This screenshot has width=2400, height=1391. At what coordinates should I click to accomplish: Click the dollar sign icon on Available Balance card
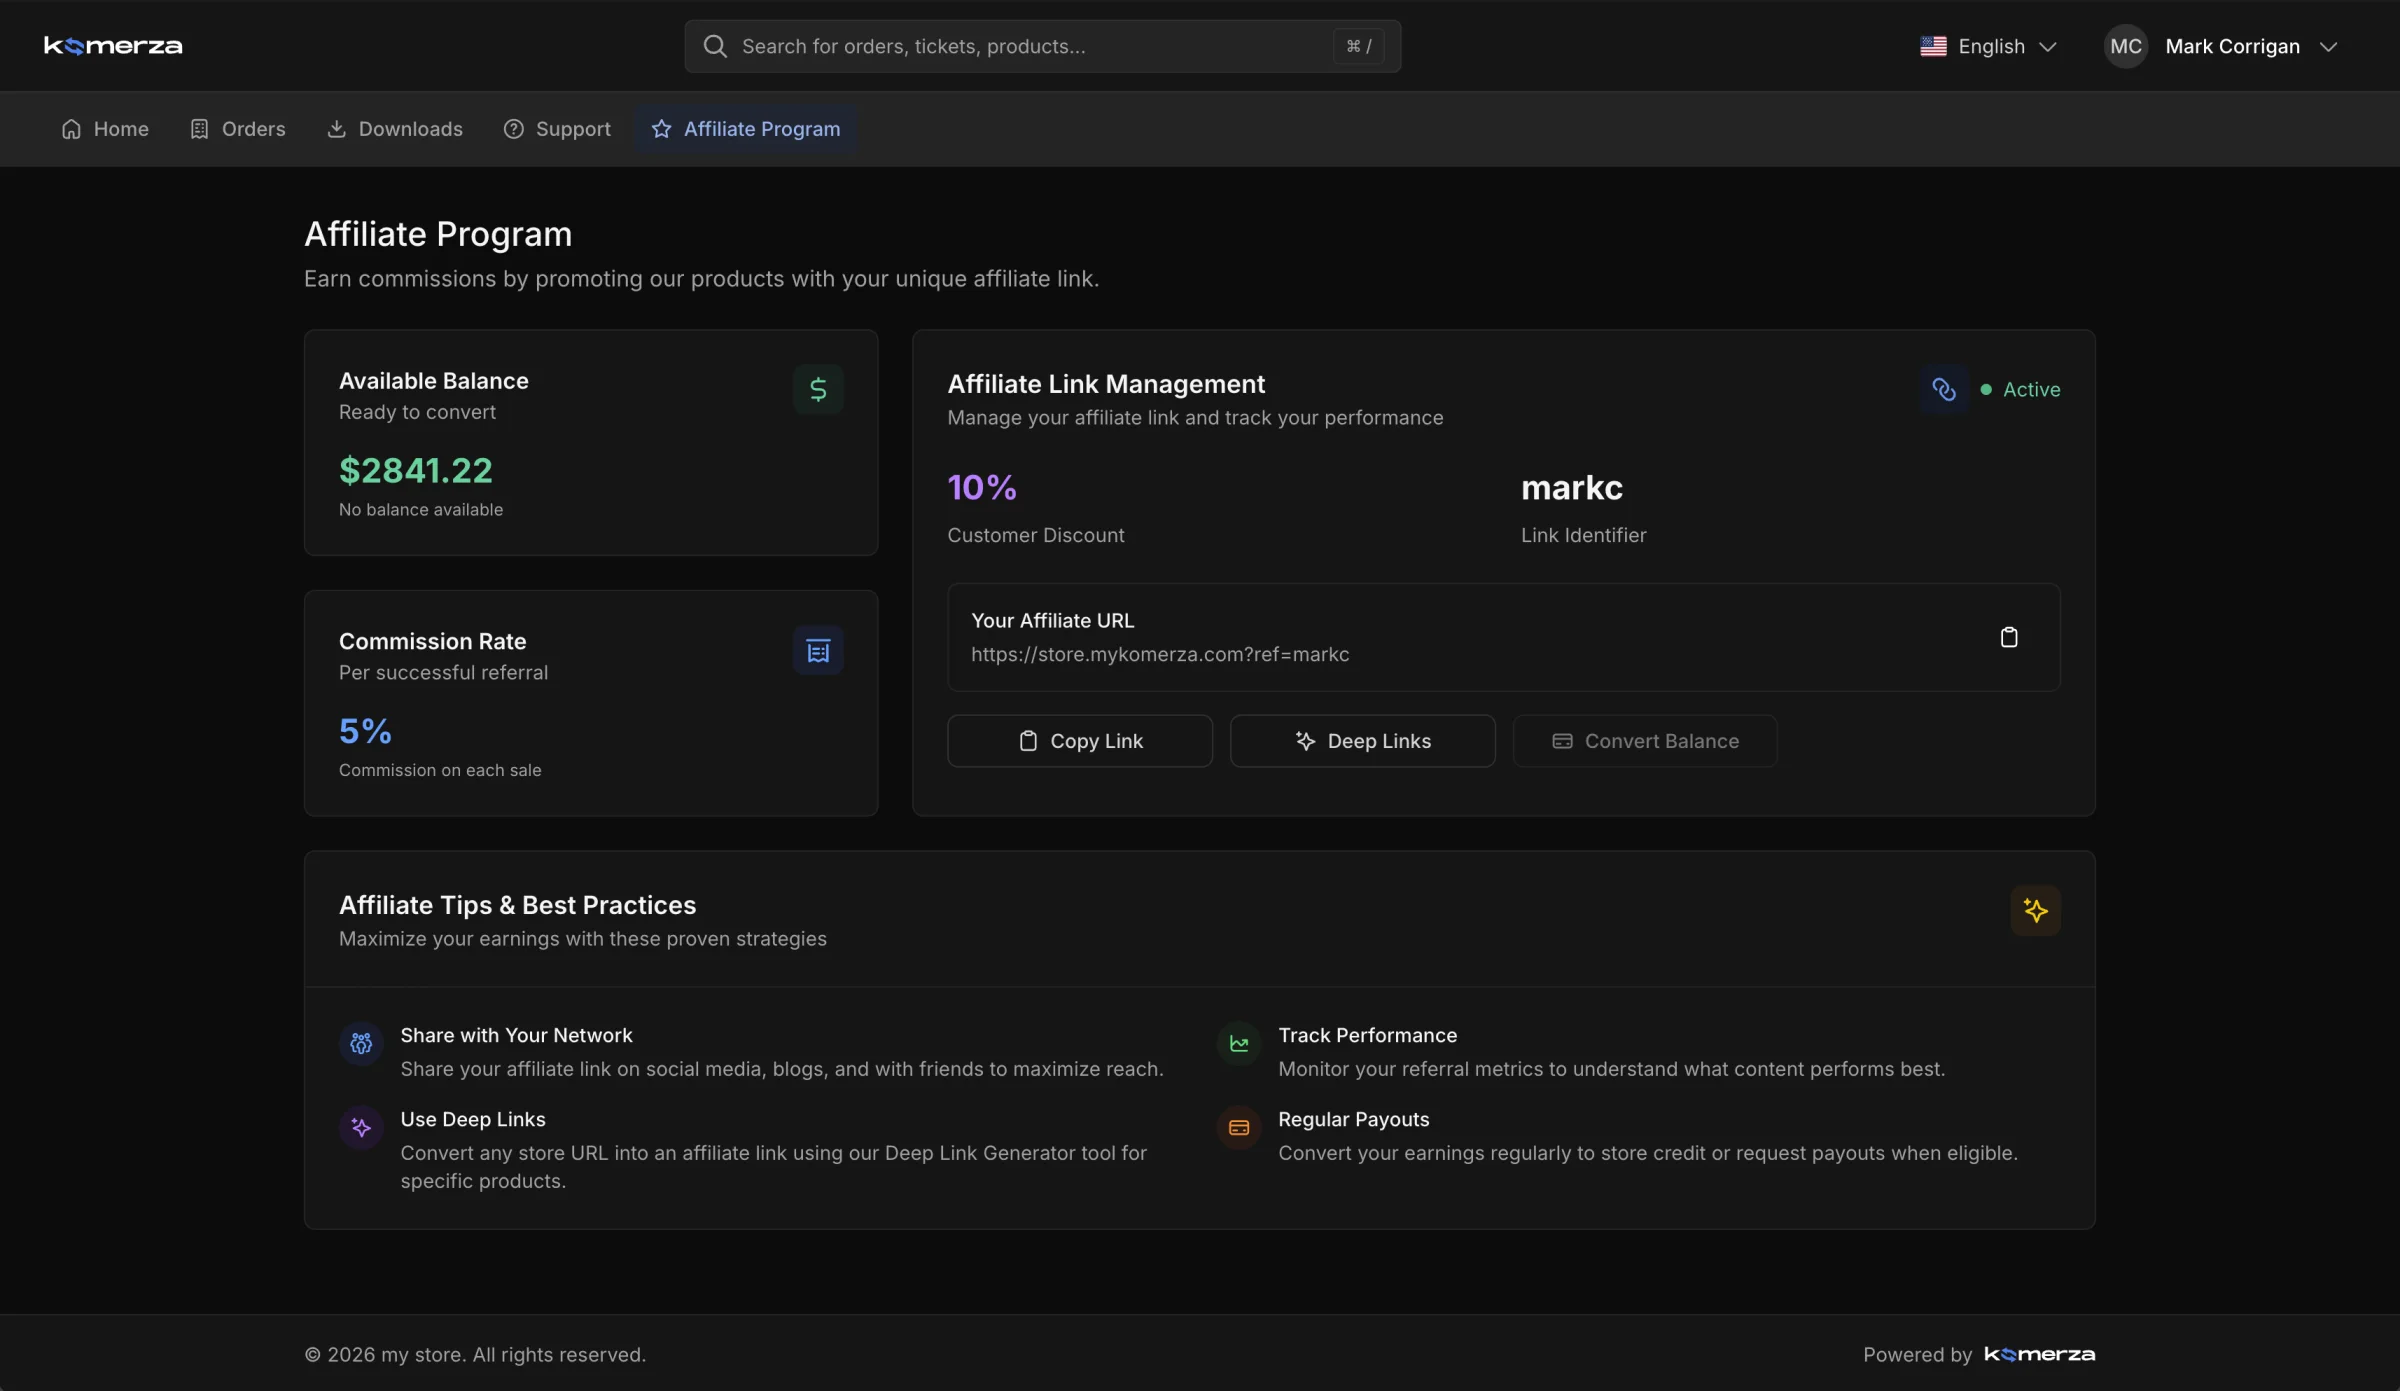pos(818,389)
